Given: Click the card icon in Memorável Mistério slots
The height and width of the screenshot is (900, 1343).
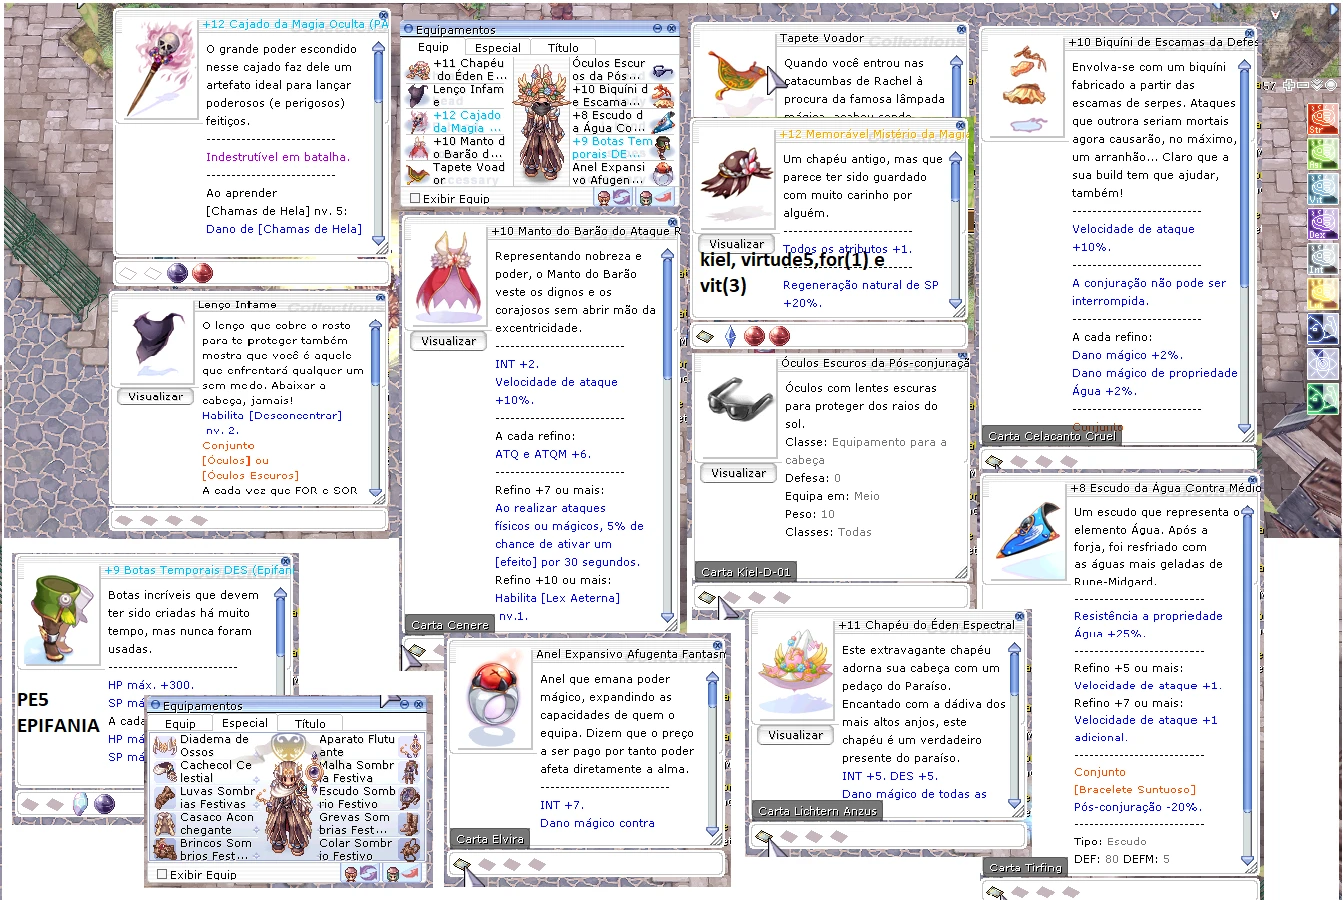Looking at the screenshot, I should [x=705, y=336].
